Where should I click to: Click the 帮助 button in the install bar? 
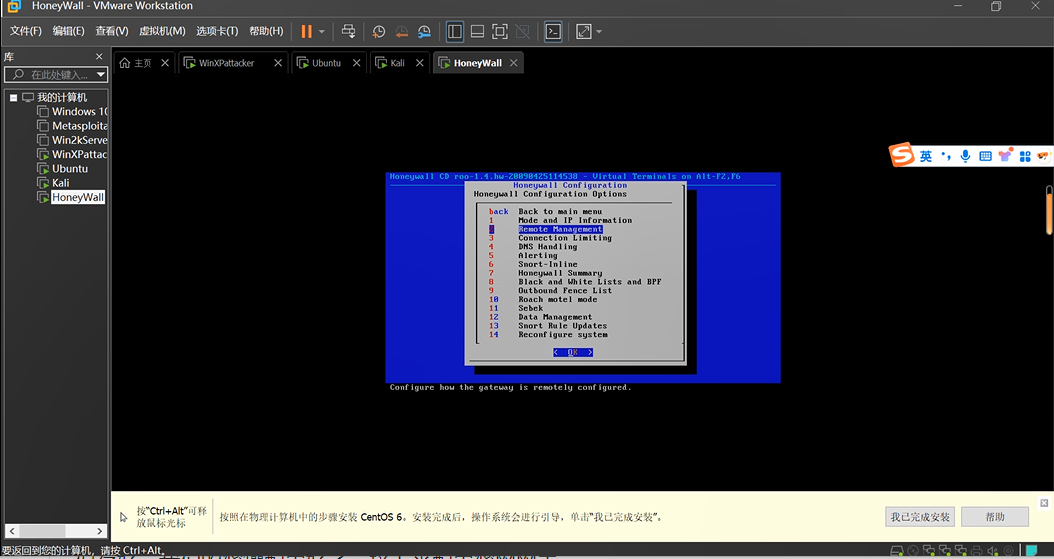tap(995, 517)
